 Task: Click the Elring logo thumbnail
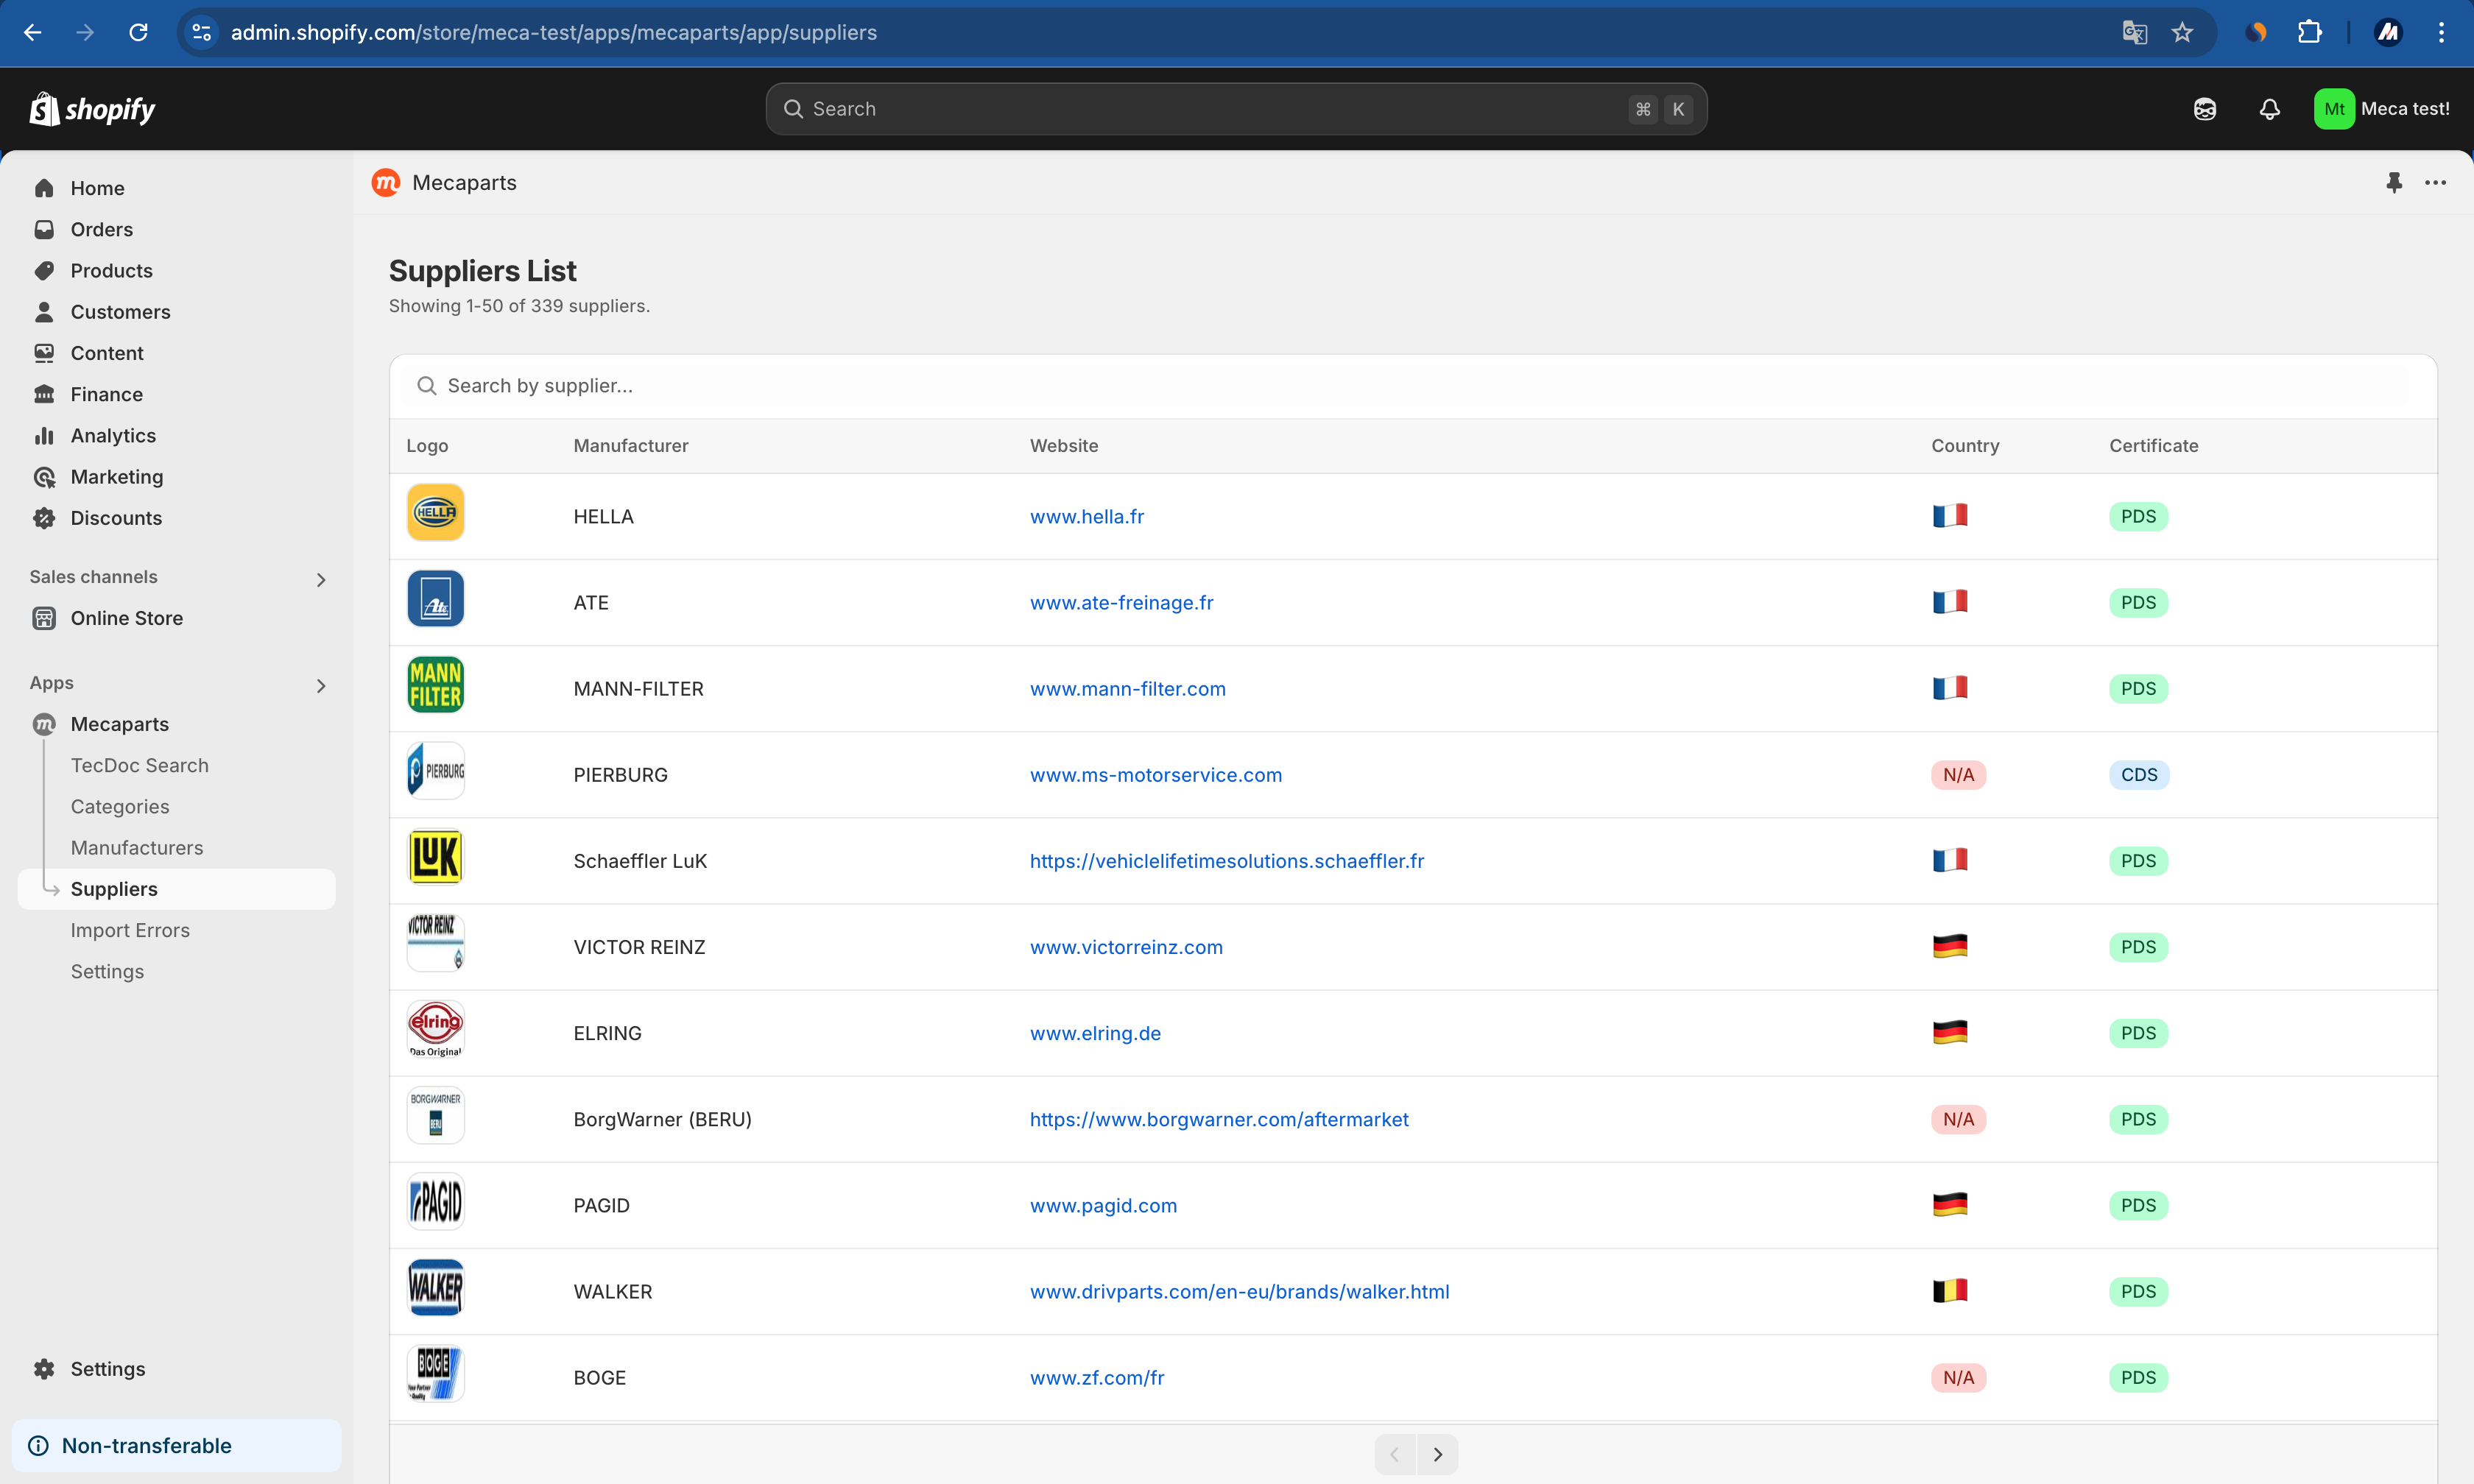435,1029
